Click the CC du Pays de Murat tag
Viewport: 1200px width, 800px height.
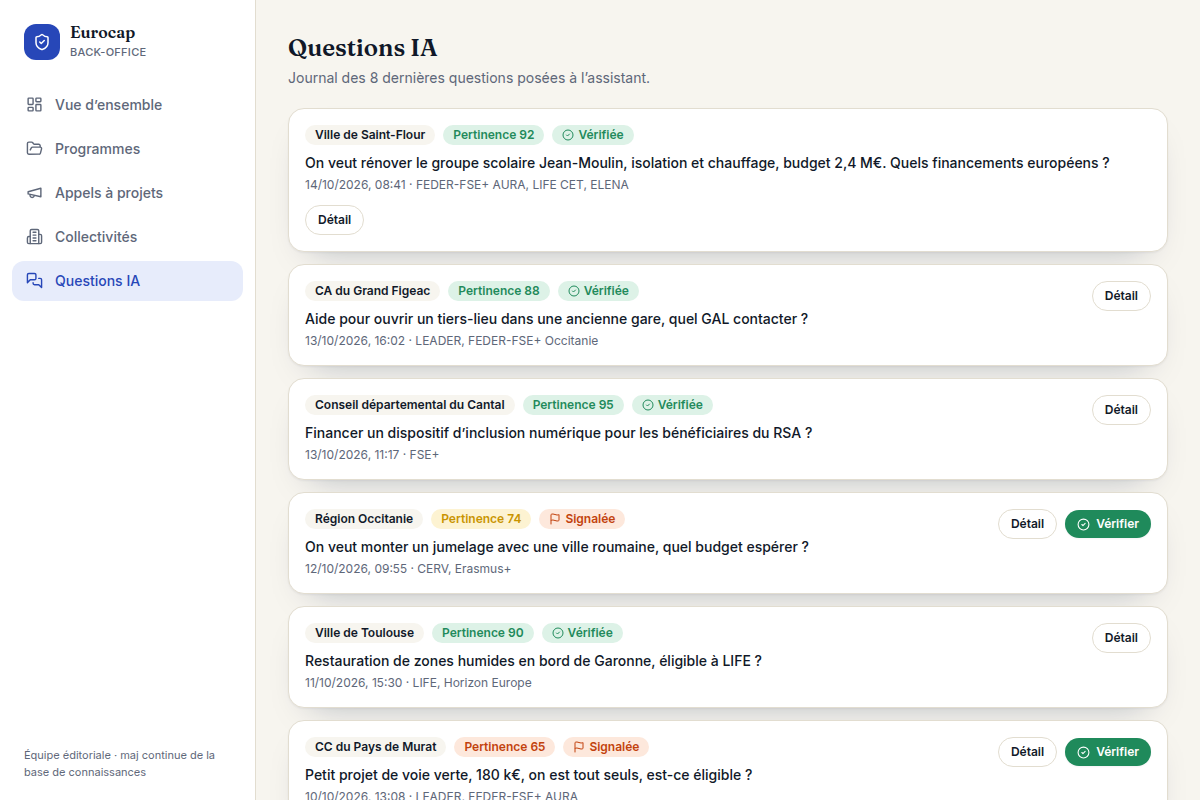point(376,747)
